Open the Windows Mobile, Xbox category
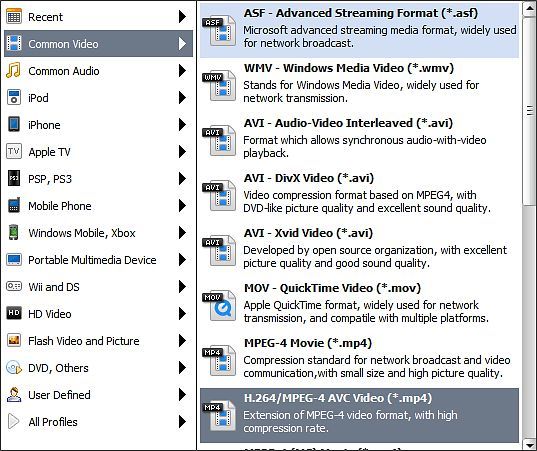 (x=99, y=233)
